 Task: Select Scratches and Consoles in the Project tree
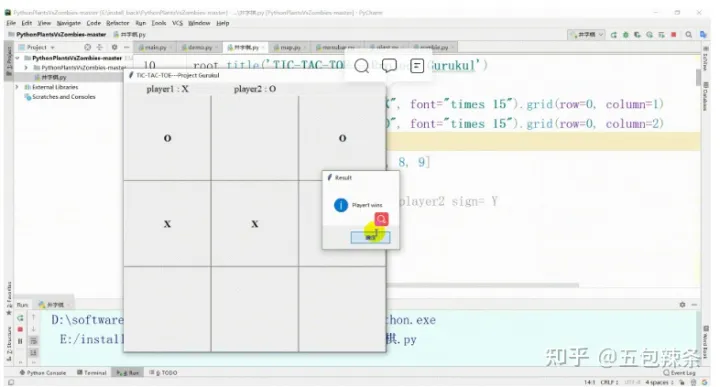[x=60, y=97]
